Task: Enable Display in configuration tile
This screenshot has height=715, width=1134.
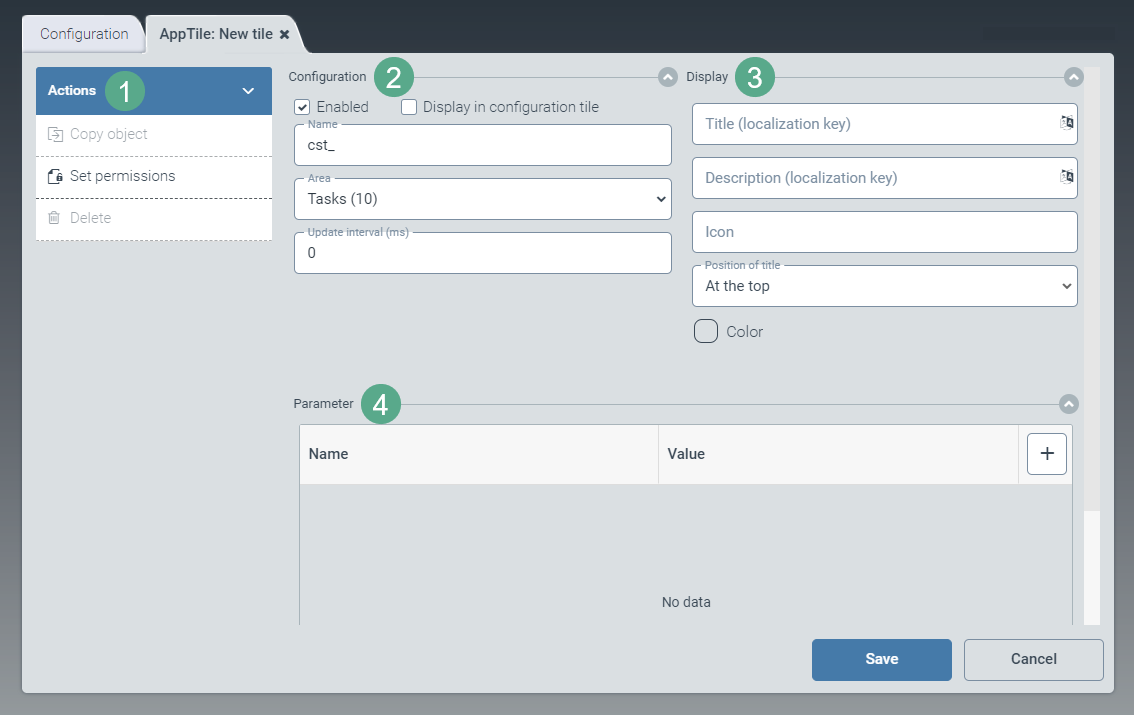Action: tap(409, 107)
